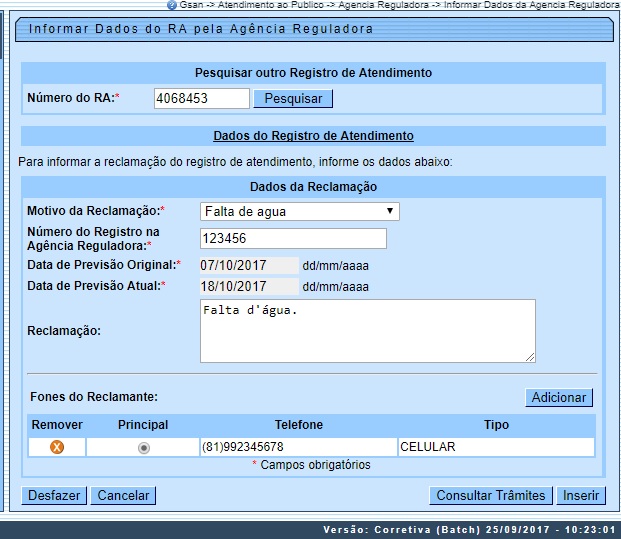This screenshot has height=539, width=621.
Task: Click the orange remove phone icon
Action: 57,447
